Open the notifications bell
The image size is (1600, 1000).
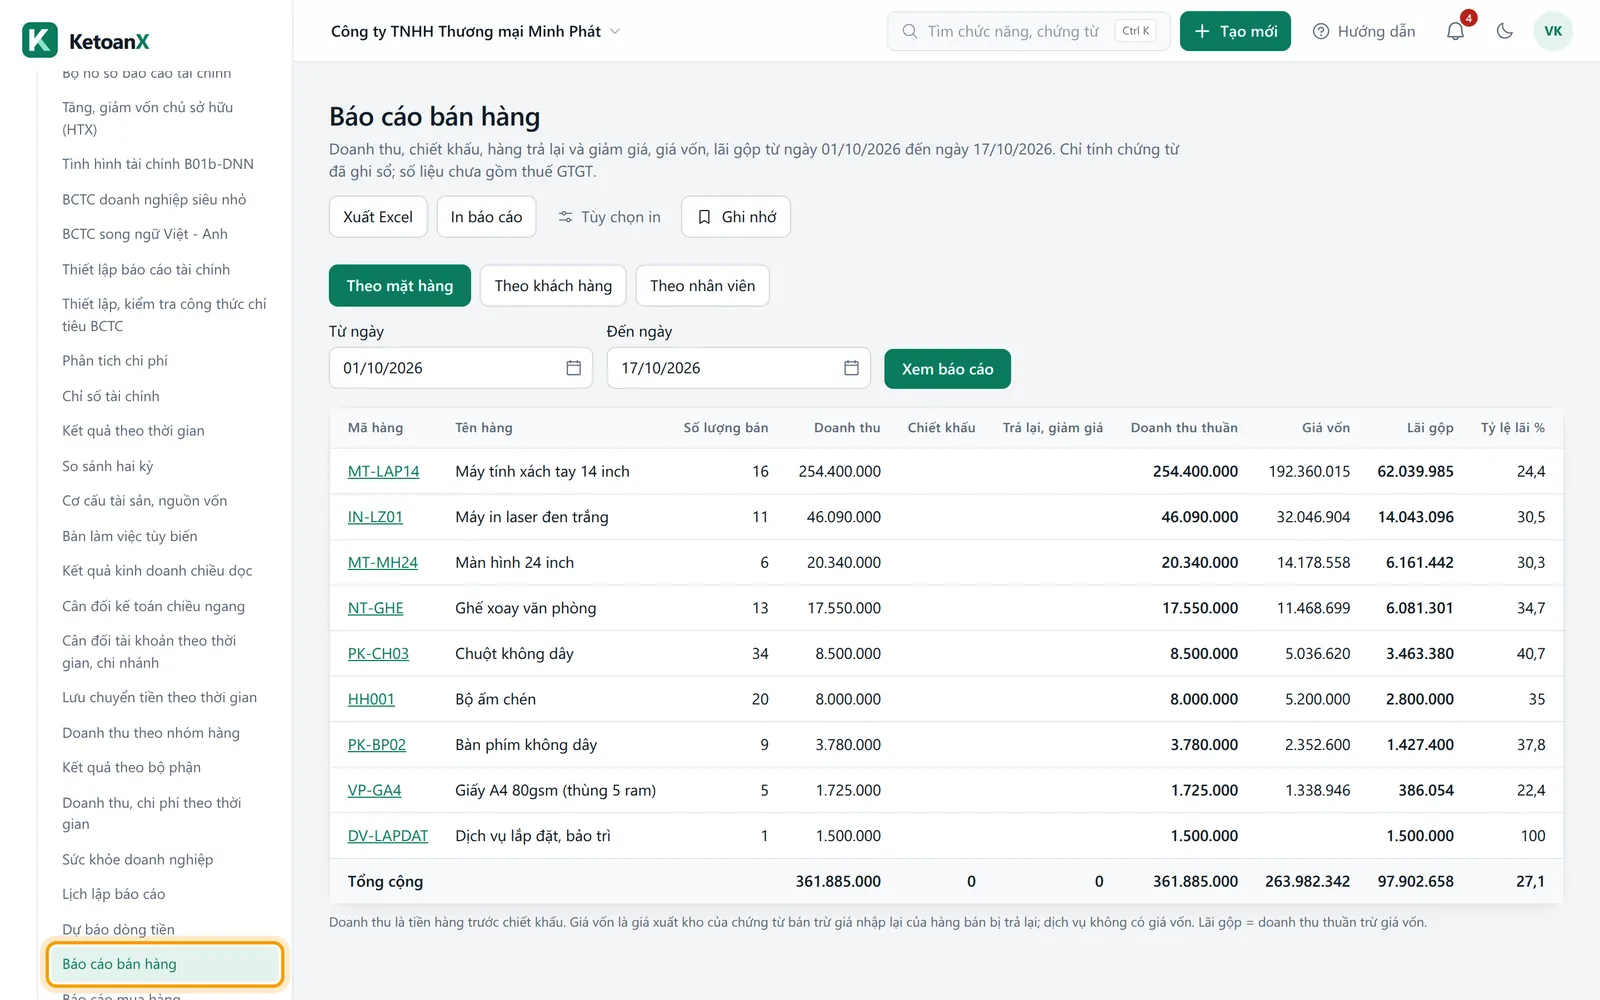1456,31
